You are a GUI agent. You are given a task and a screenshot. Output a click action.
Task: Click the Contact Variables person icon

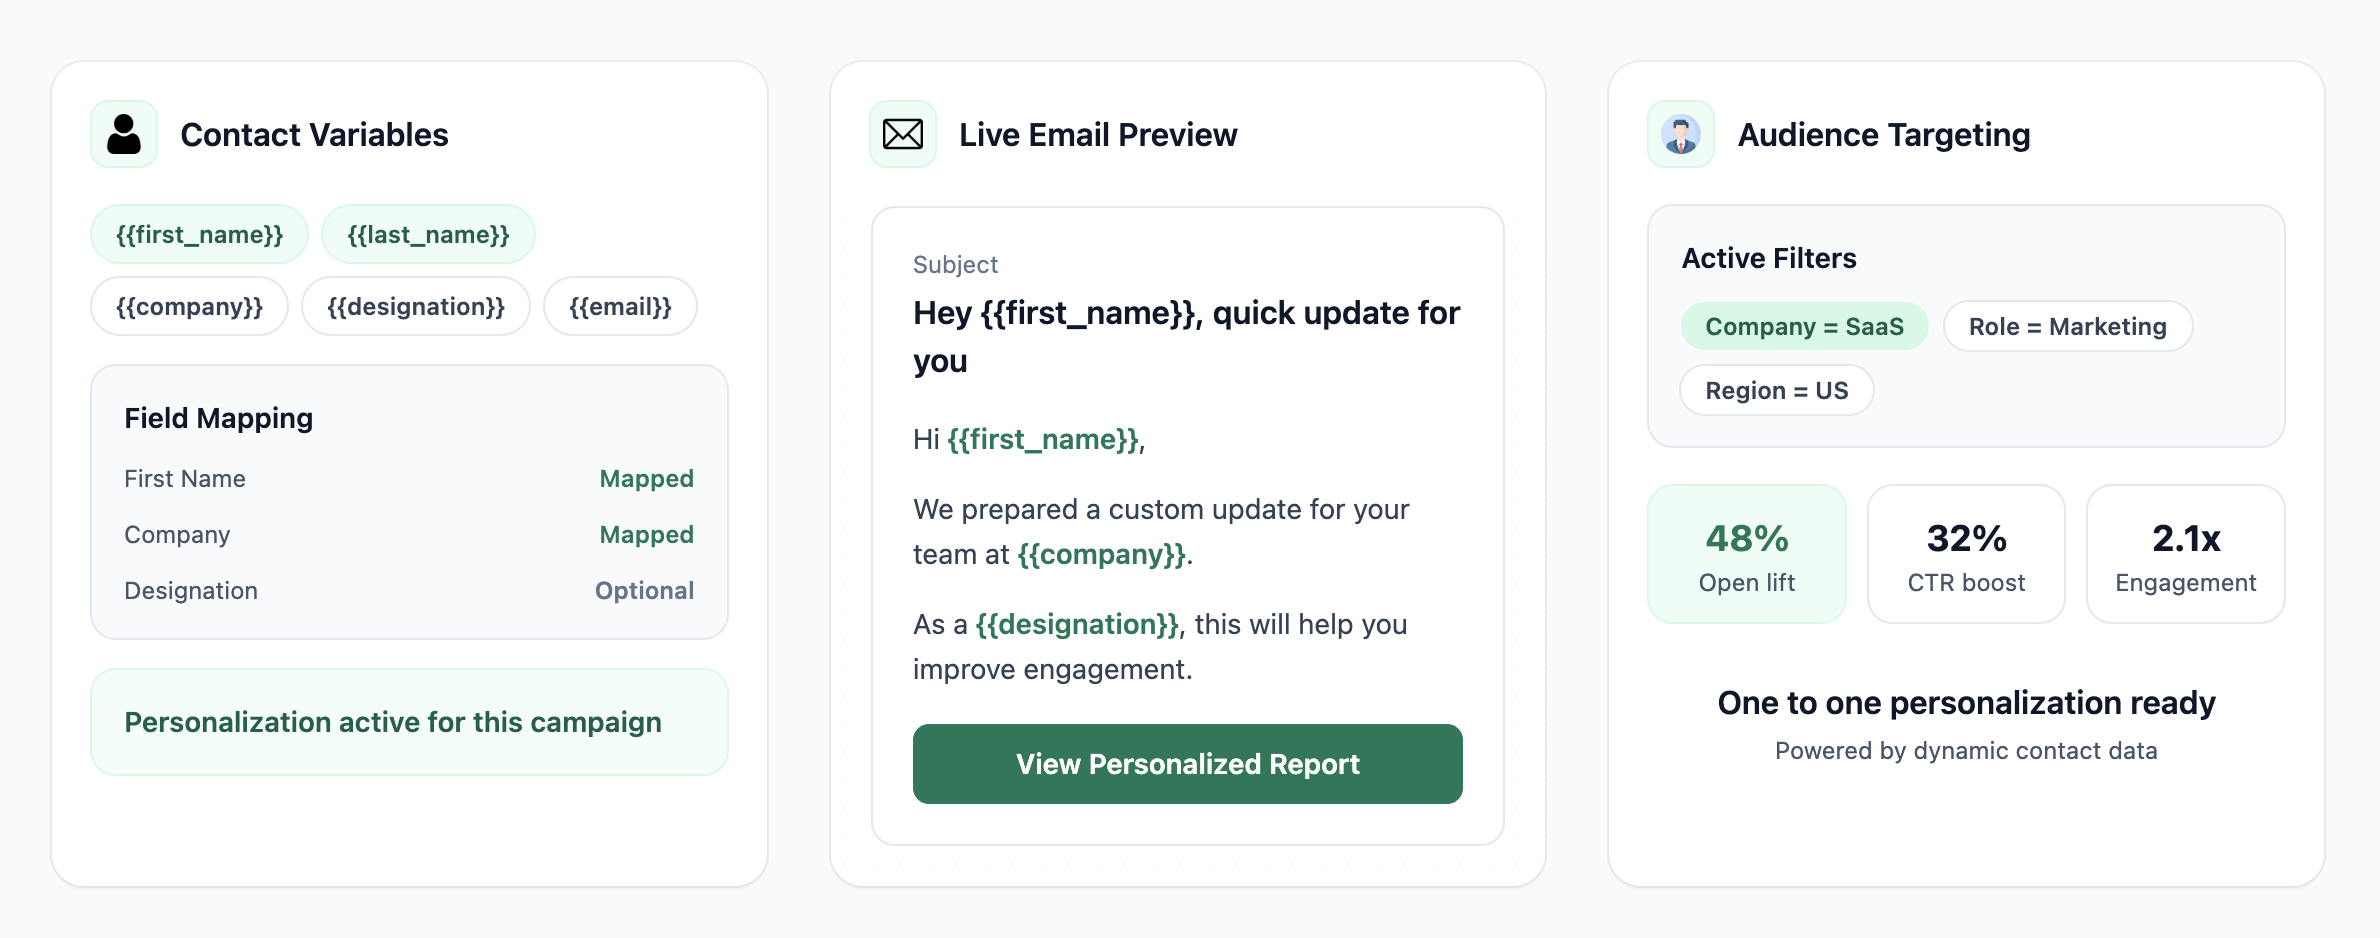point(124,133)
